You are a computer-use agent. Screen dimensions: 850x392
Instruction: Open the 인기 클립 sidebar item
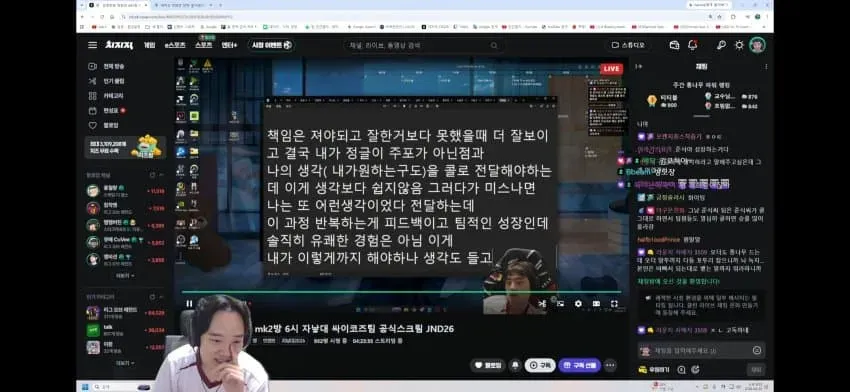tap(106, 81)
